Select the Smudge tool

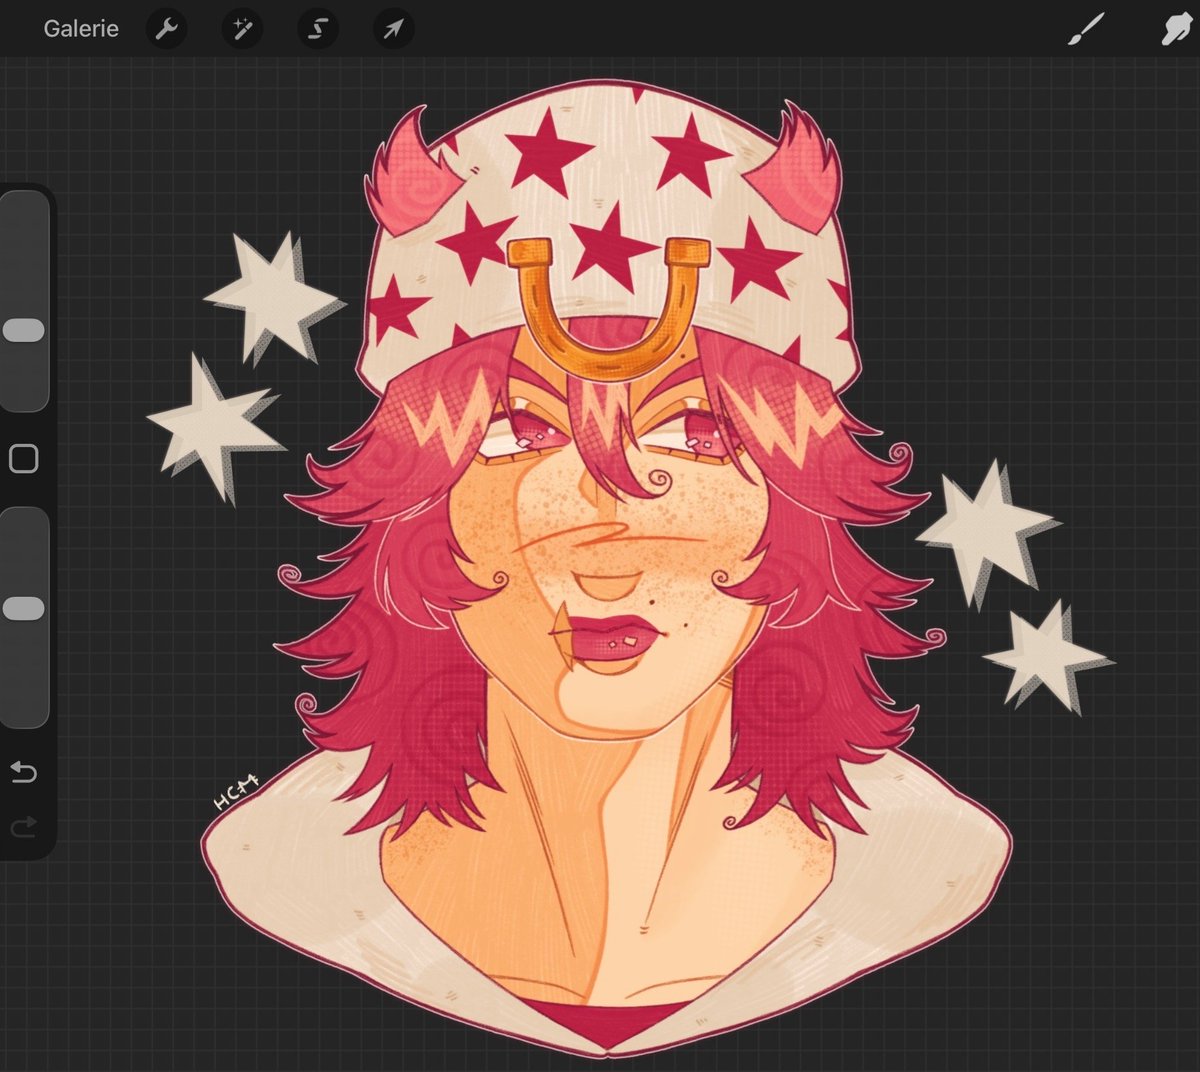(x=1178, y=29)
